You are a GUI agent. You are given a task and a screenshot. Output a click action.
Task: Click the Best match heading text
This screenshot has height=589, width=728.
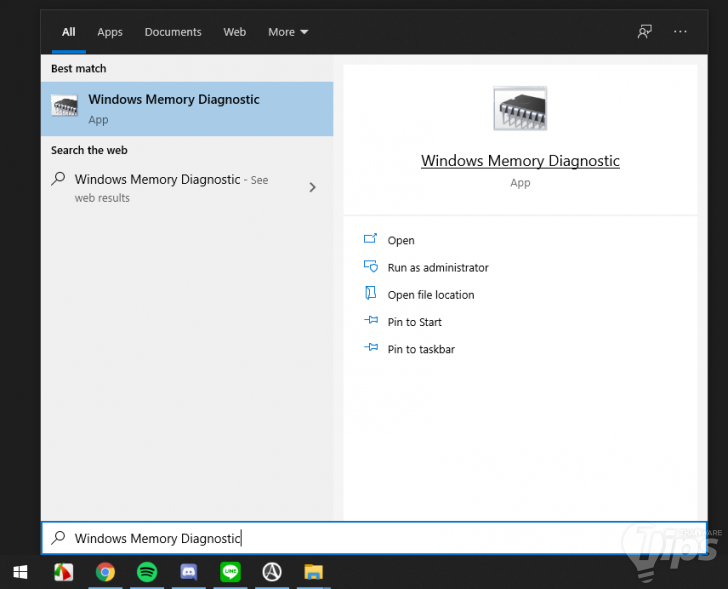tap(78, 69)
